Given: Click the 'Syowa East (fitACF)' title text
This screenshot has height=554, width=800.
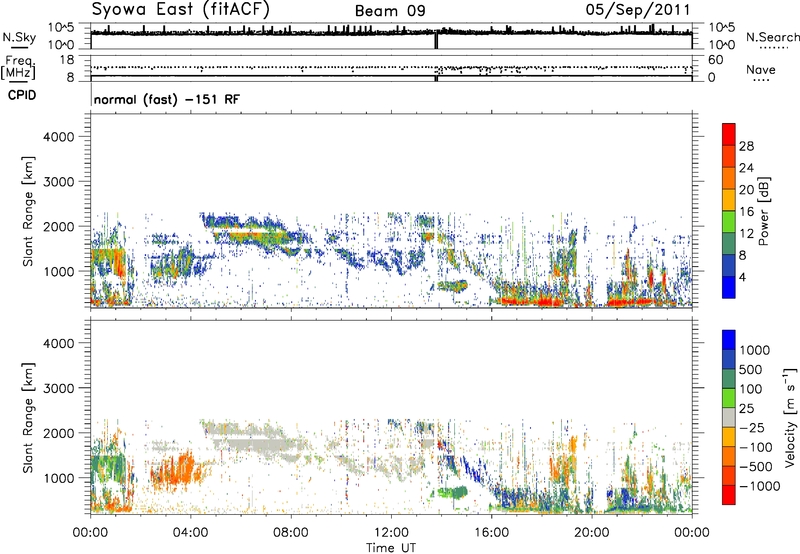Looking at the screenshot, I should point(181,10).
